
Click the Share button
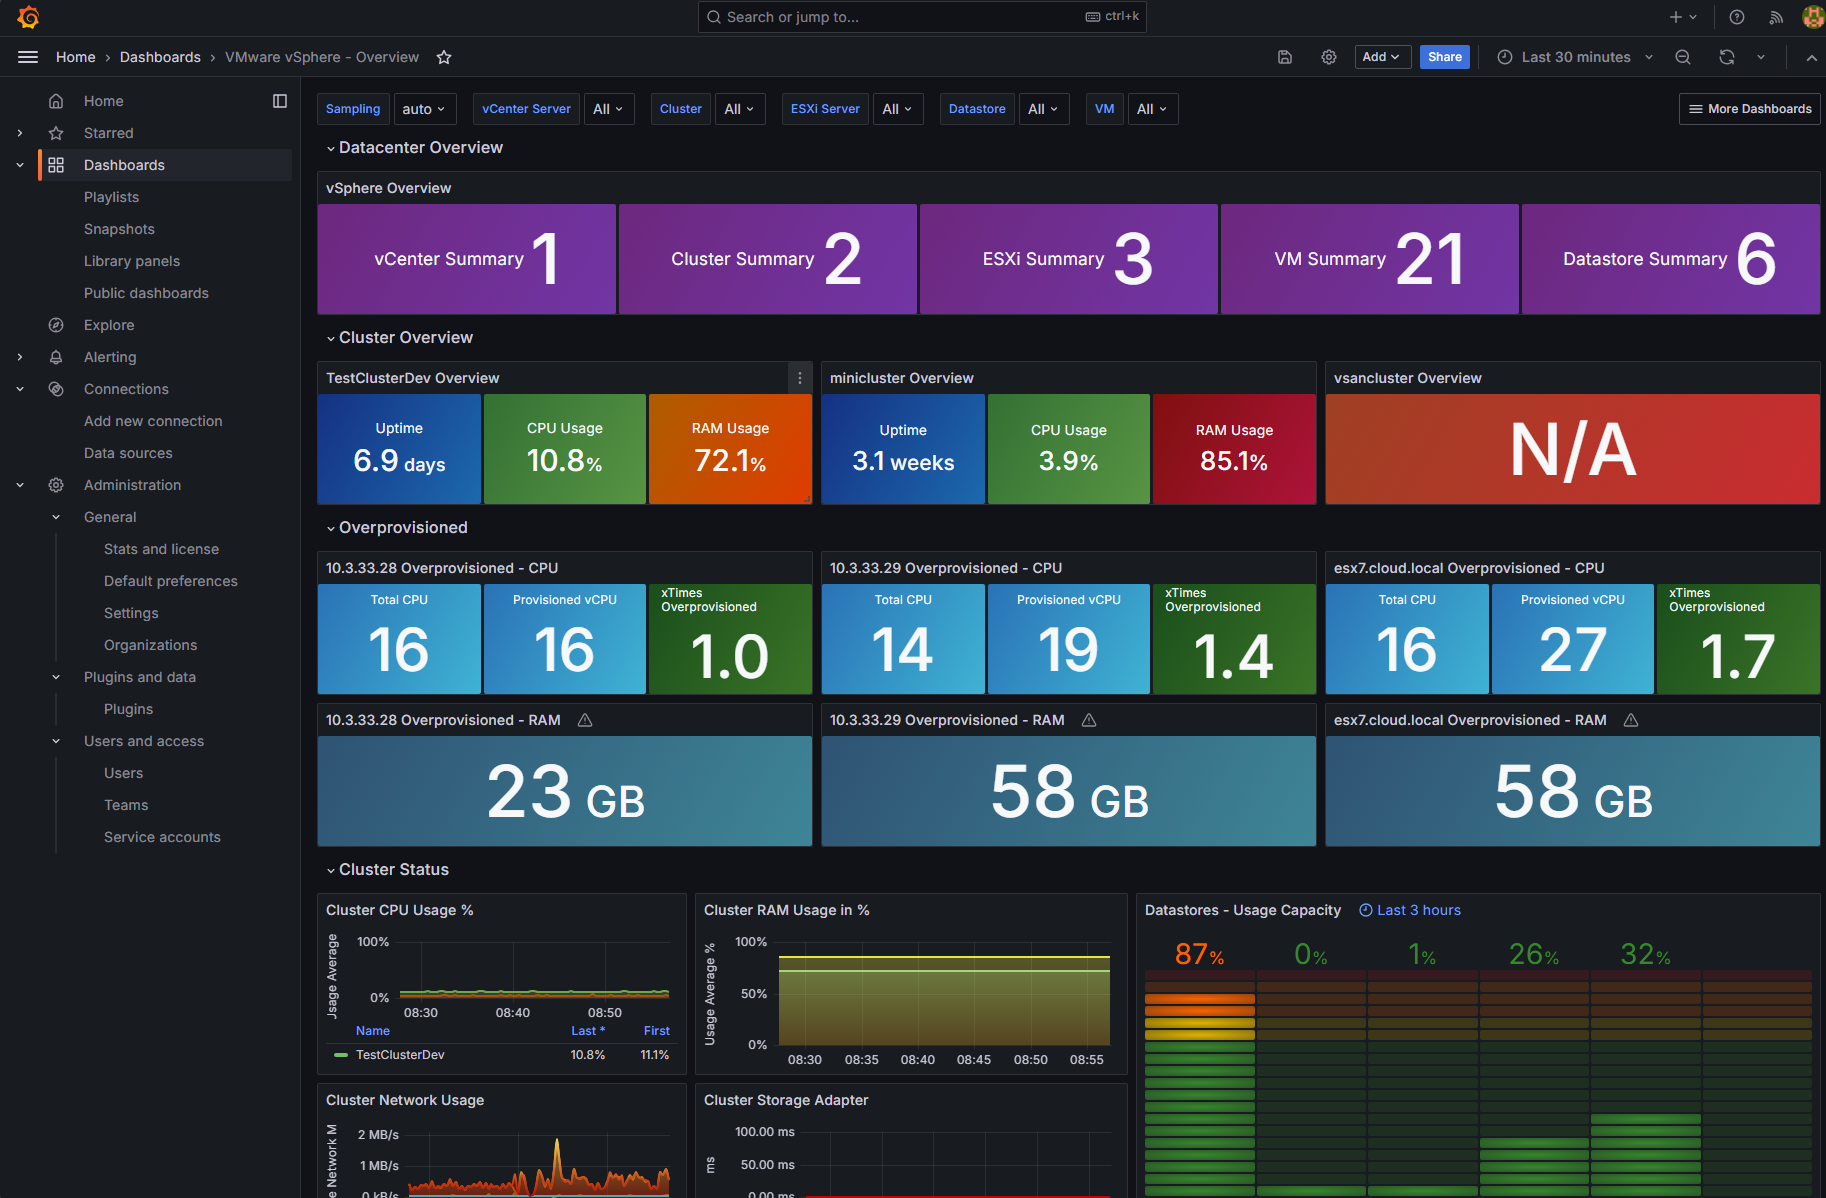1444,57
